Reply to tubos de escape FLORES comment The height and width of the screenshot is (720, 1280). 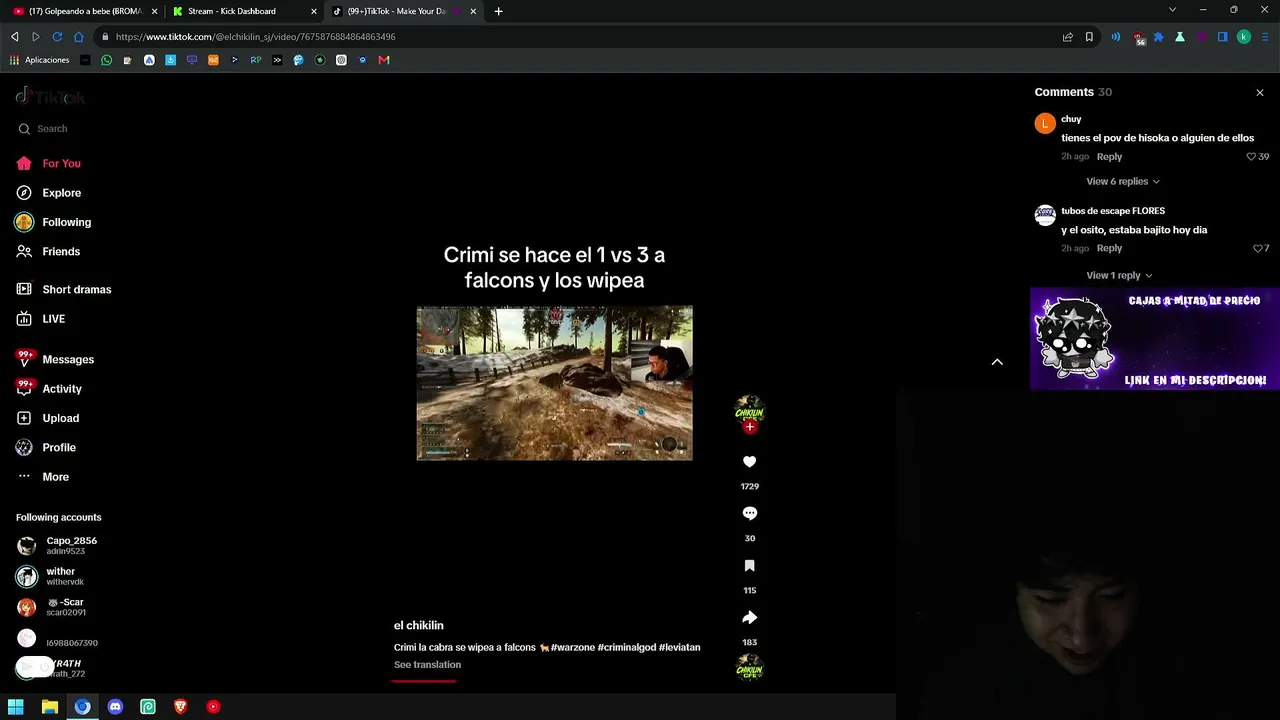point(1109,249)
